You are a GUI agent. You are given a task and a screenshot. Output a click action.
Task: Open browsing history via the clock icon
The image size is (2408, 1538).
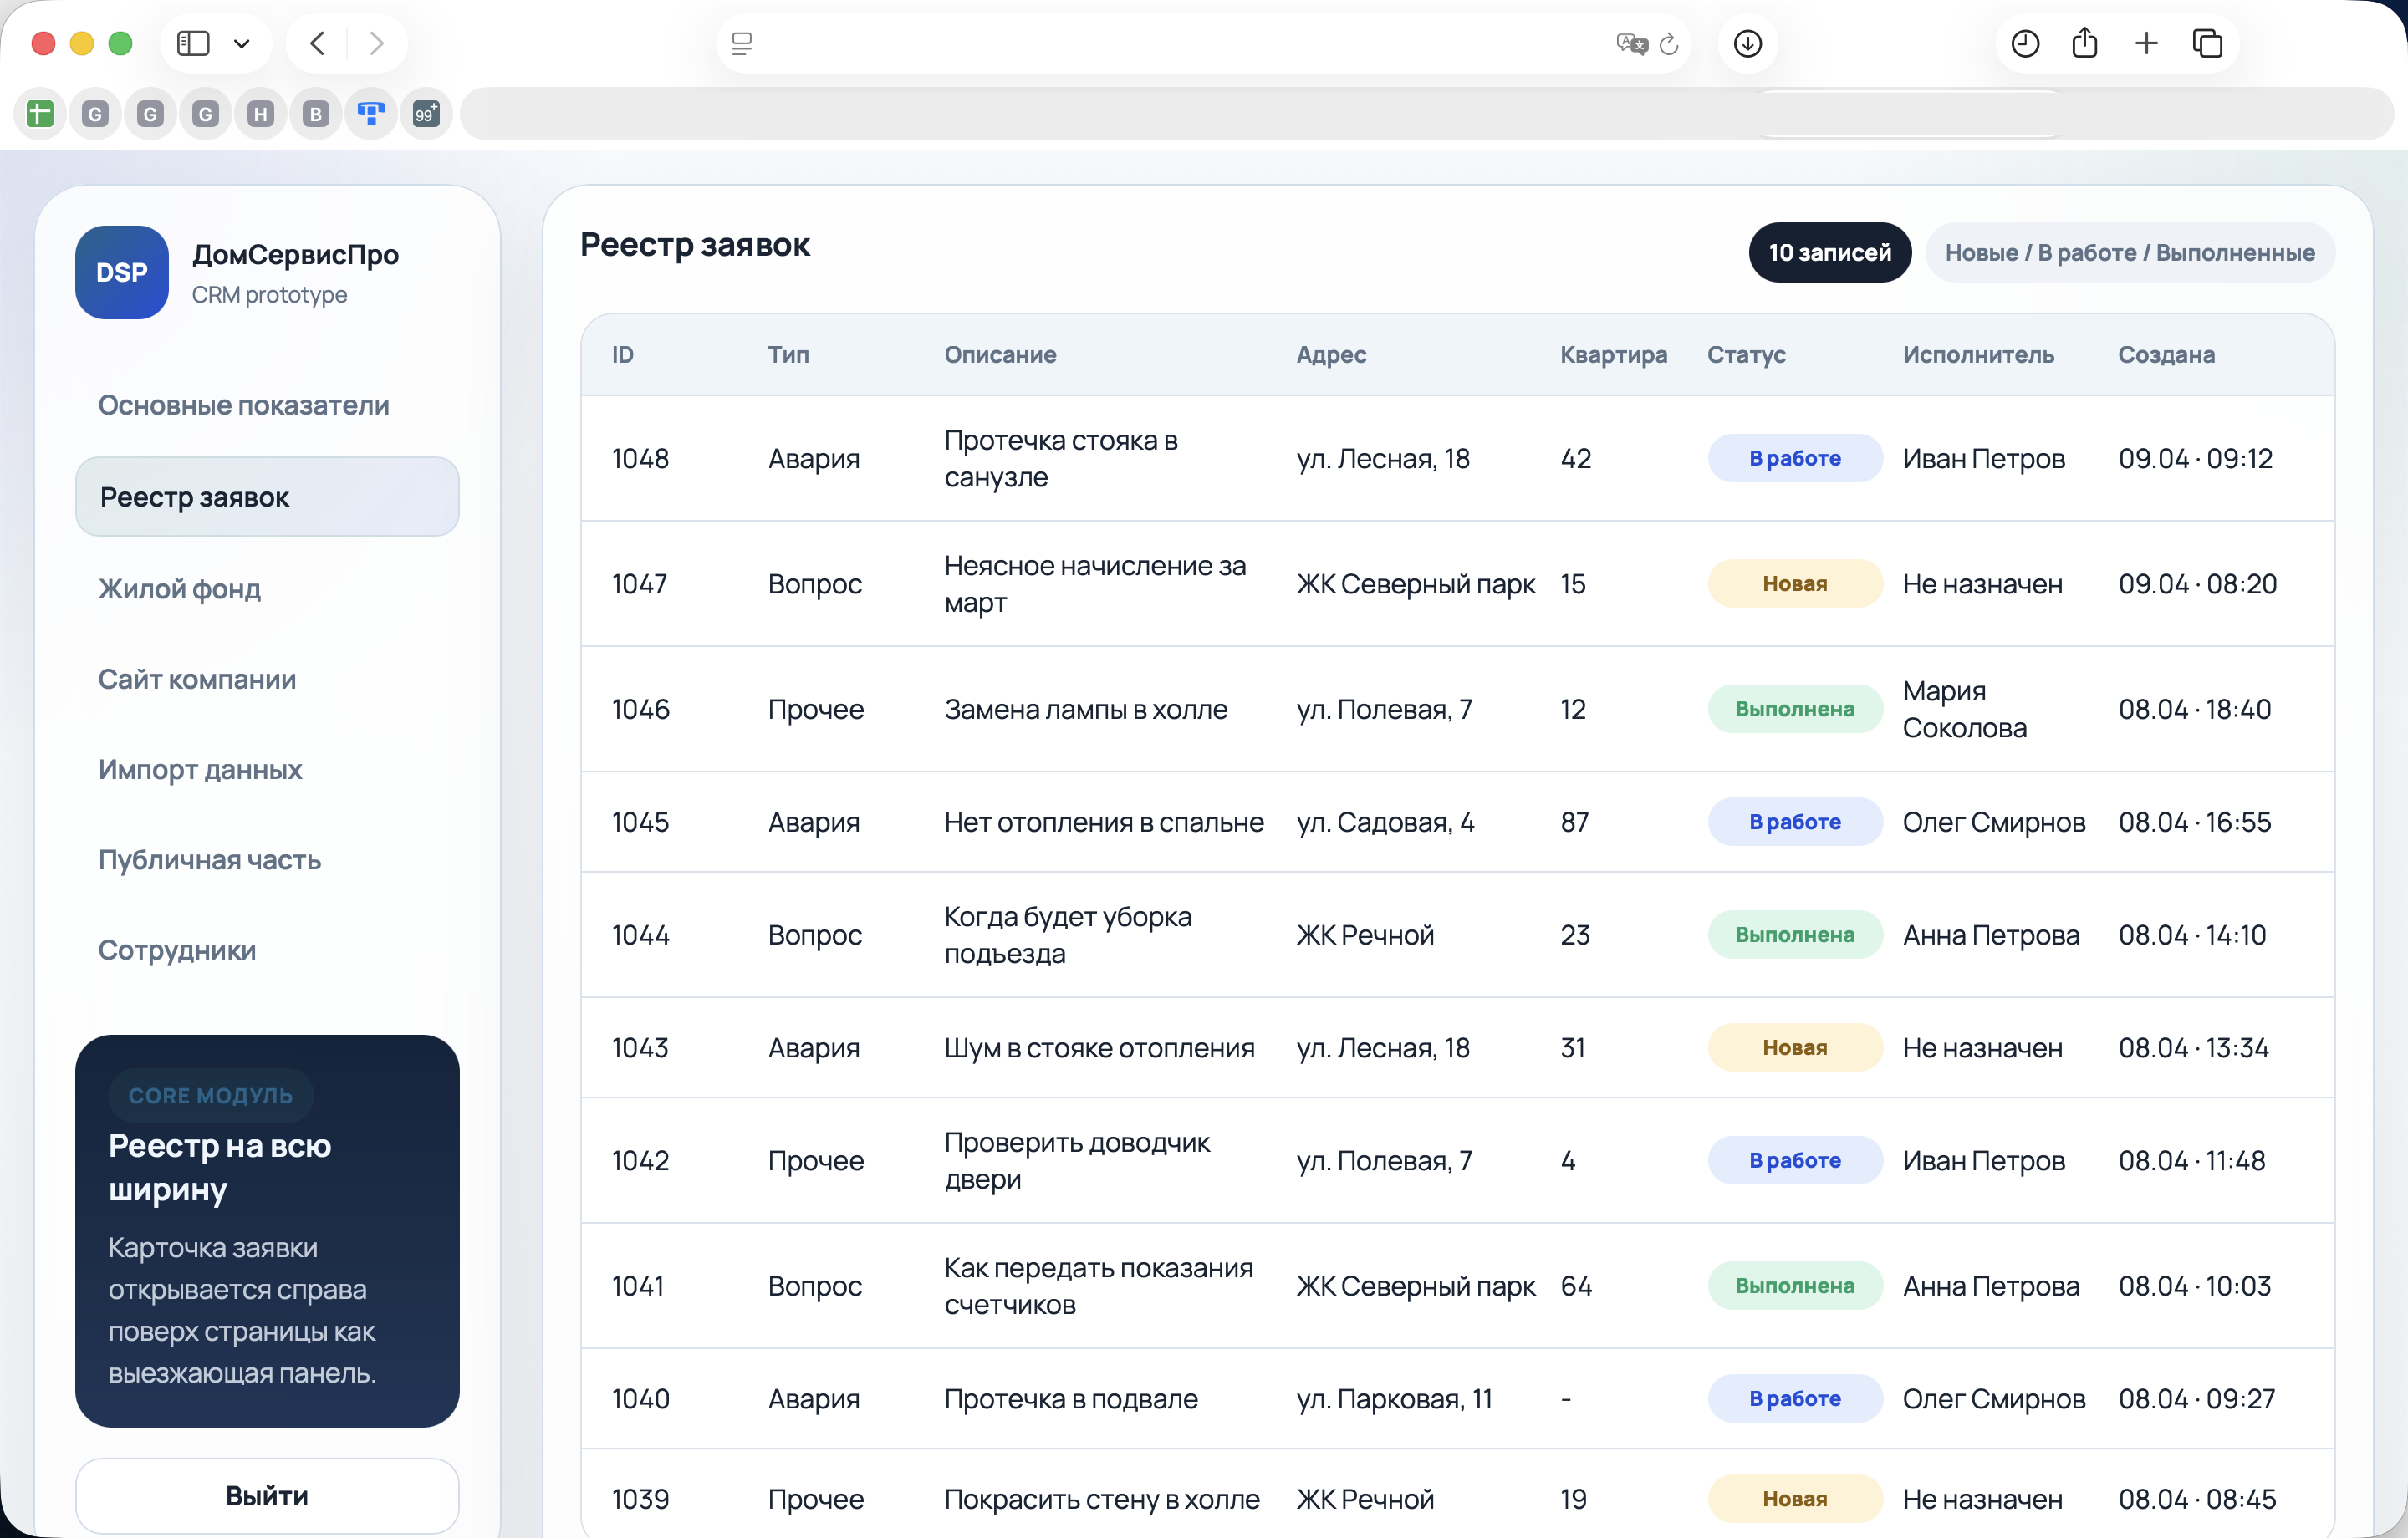[2024, 43]
